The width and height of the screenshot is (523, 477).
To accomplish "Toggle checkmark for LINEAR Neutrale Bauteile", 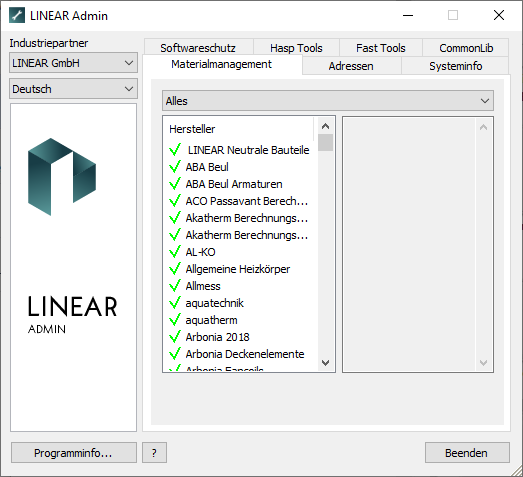I will click(175, 150).
